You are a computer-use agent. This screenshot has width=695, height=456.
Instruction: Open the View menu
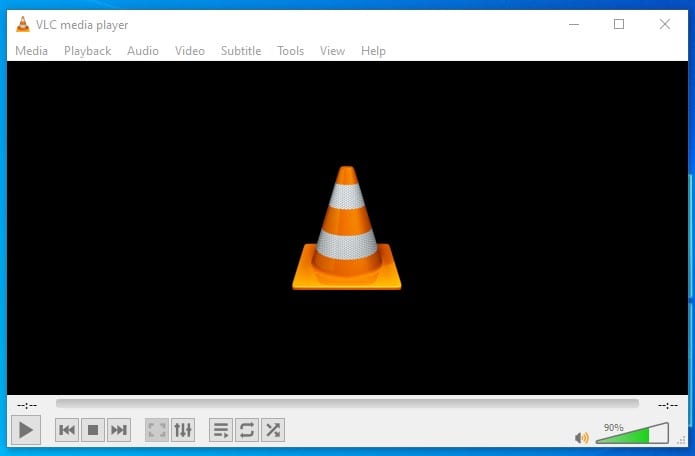coord(332,51)
